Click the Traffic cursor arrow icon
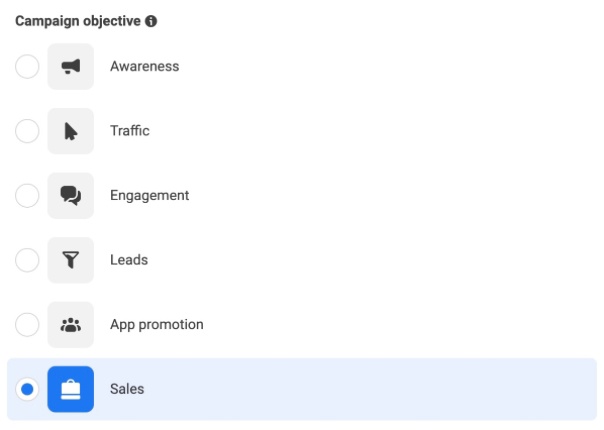This screenshot has width=604, height=430. coord(70,131)
